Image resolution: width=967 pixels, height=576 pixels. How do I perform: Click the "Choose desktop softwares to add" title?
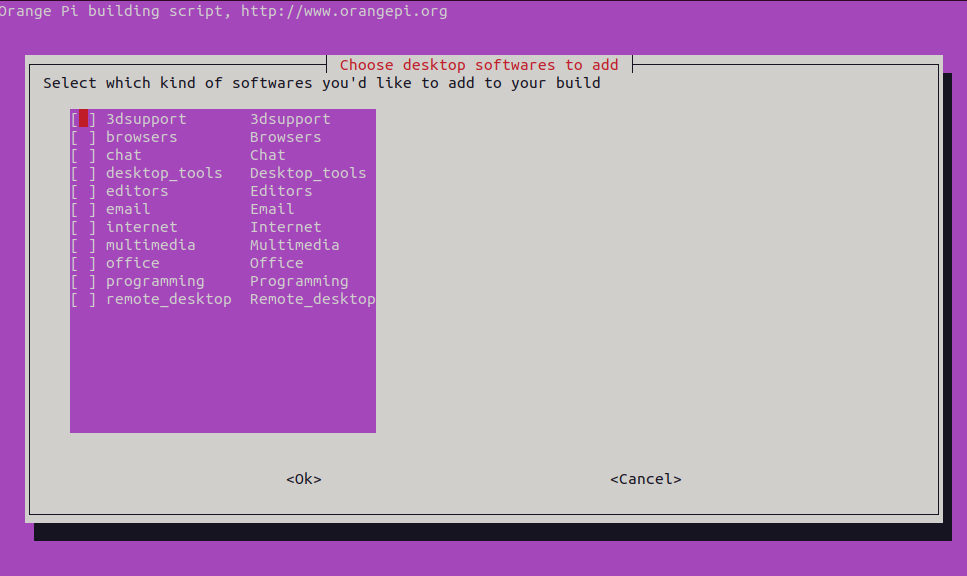[479, 65]
